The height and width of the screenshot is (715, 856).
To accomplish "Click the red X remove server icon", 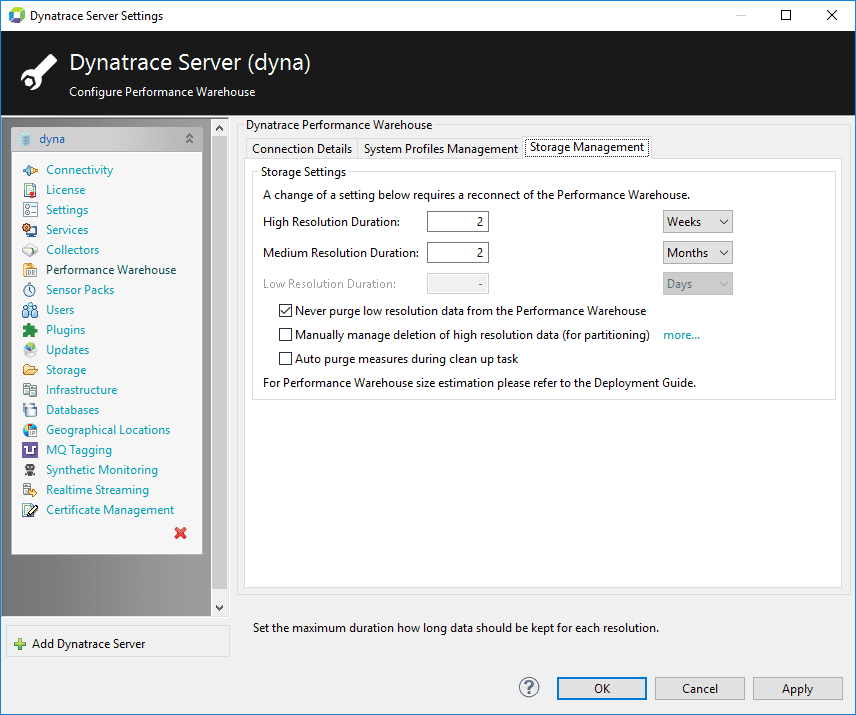I will (x=180, y=533).
